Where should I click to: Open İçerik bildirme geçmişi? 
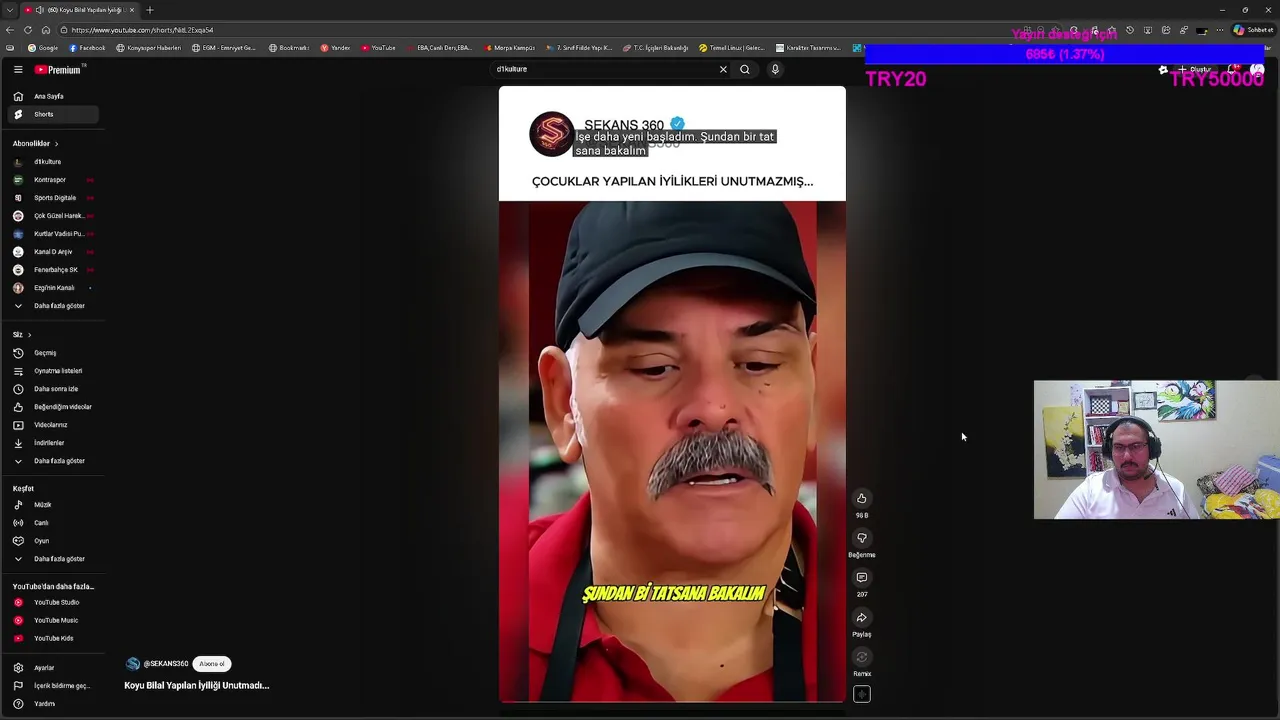pyautogui.click(x=52, y=686)
